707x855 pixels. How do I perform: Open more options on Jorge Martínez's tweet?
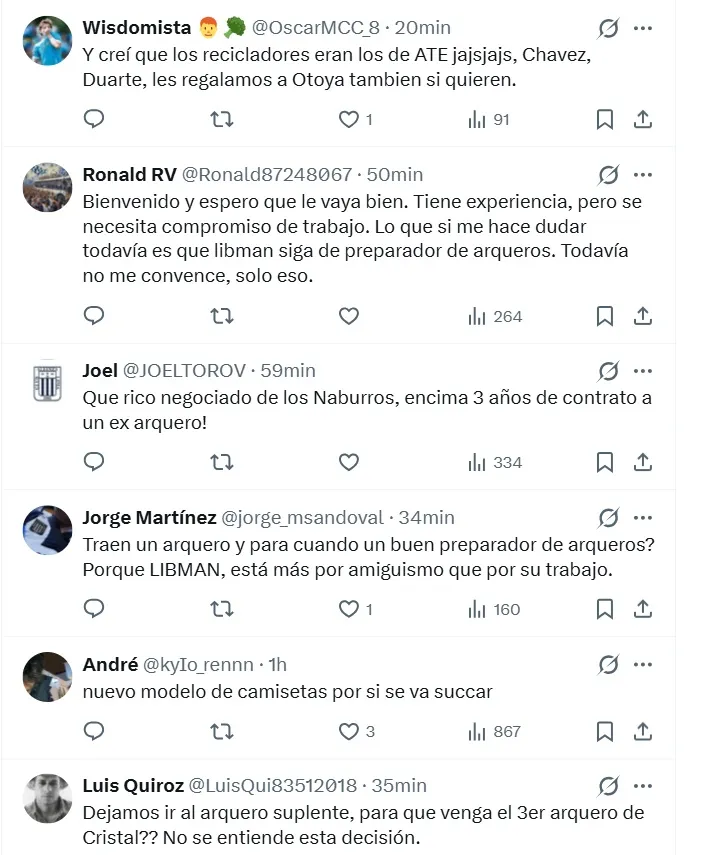pyautogui.click(x=643, y=517)
